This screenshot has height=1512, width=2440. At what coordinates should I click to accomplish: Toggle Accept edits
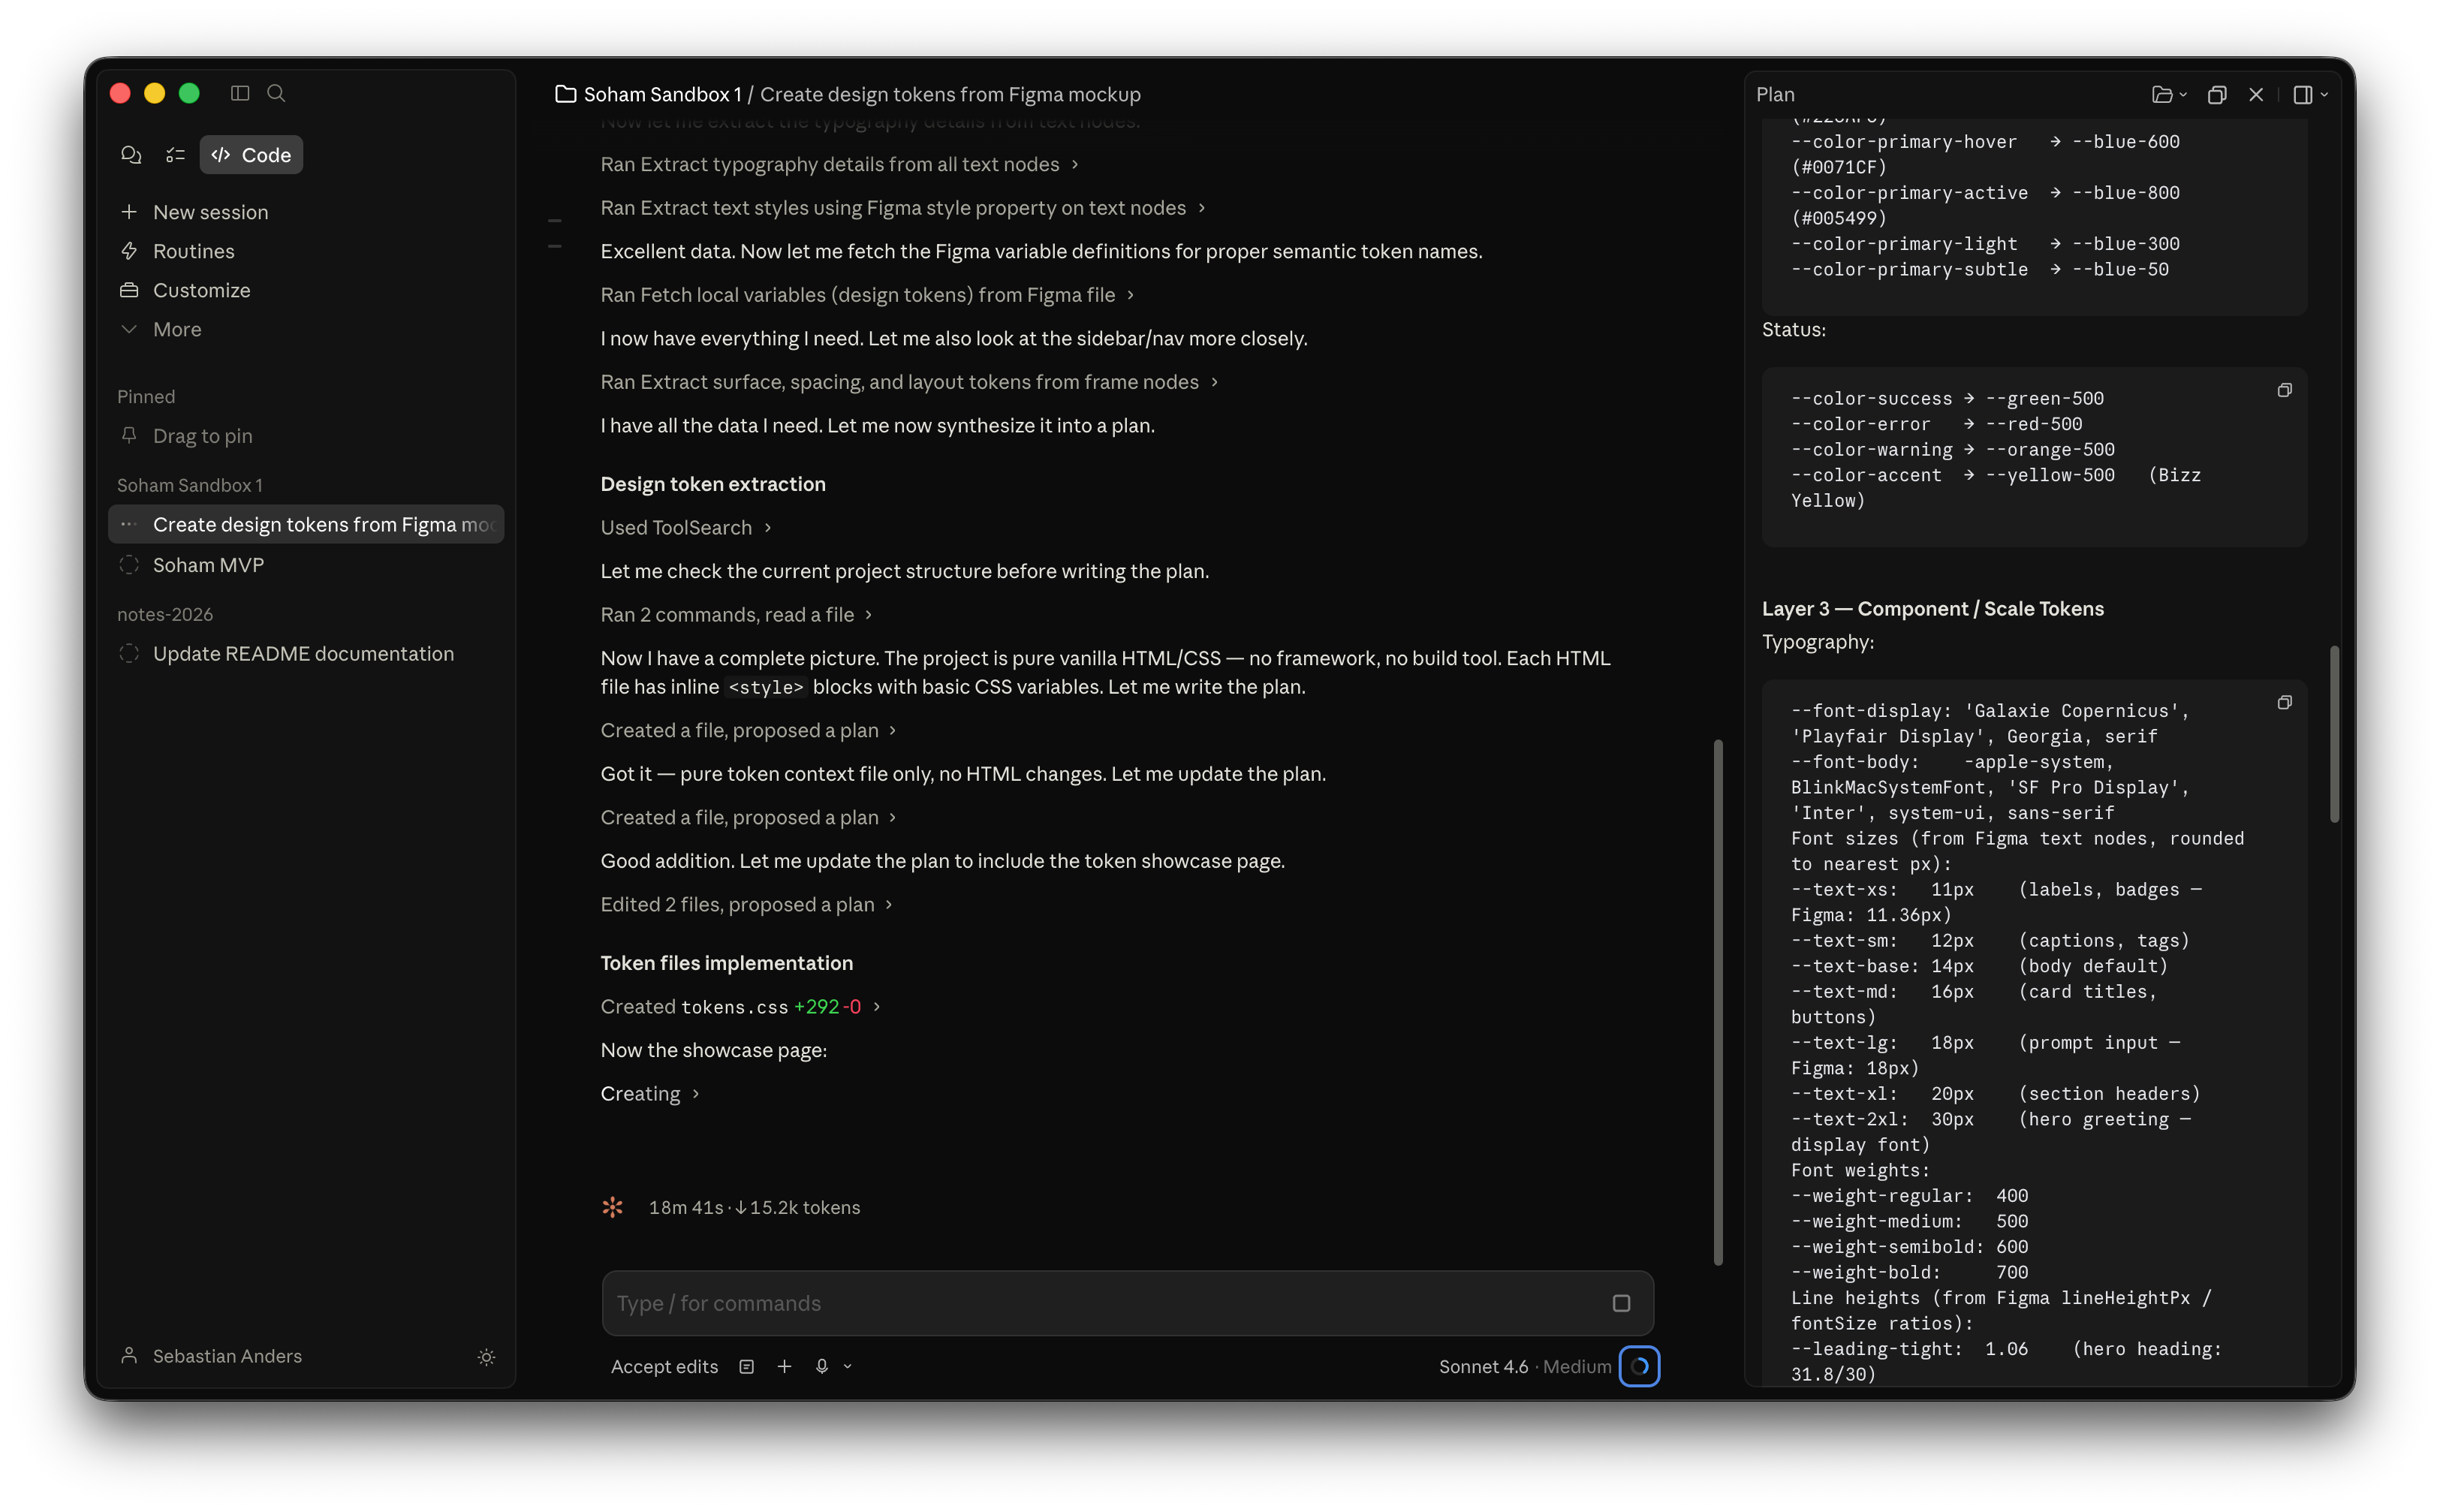(664, 1366)
